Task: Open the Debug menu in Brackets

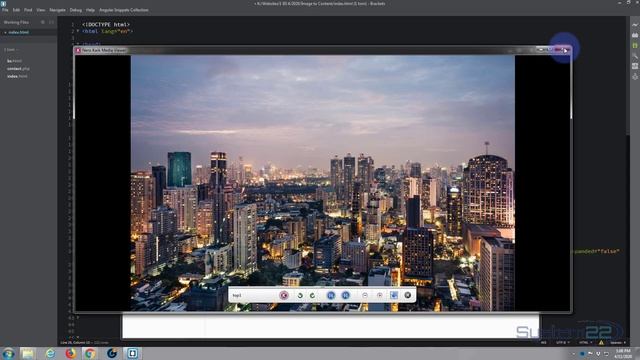Action: [x=76, y=10]
